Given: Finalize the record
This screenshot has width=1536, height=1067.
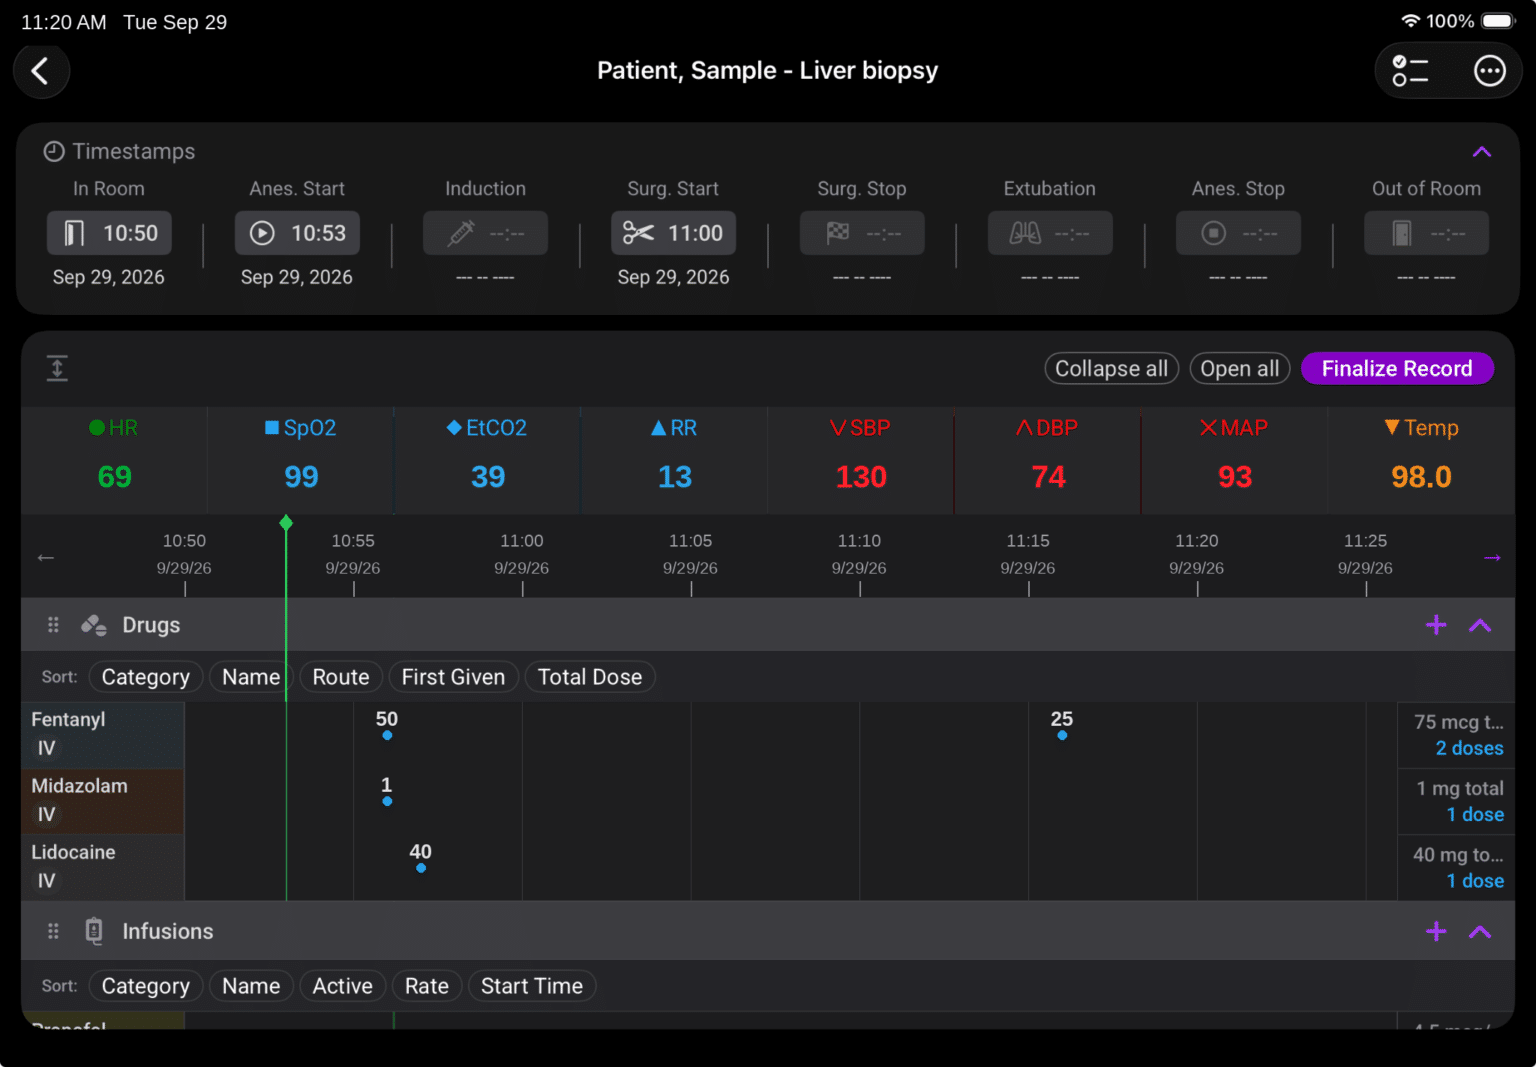Looking at the screenshot, I should pyautogui.click(x=1397, y=369).
